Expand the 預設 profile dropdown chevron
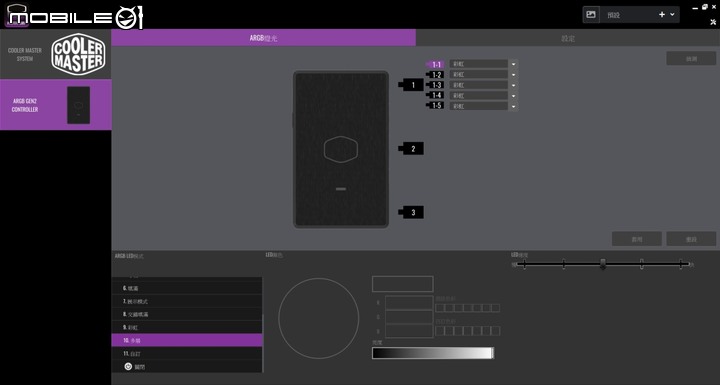720x385 pixels. pyautogui.click(x=672, y=15)
